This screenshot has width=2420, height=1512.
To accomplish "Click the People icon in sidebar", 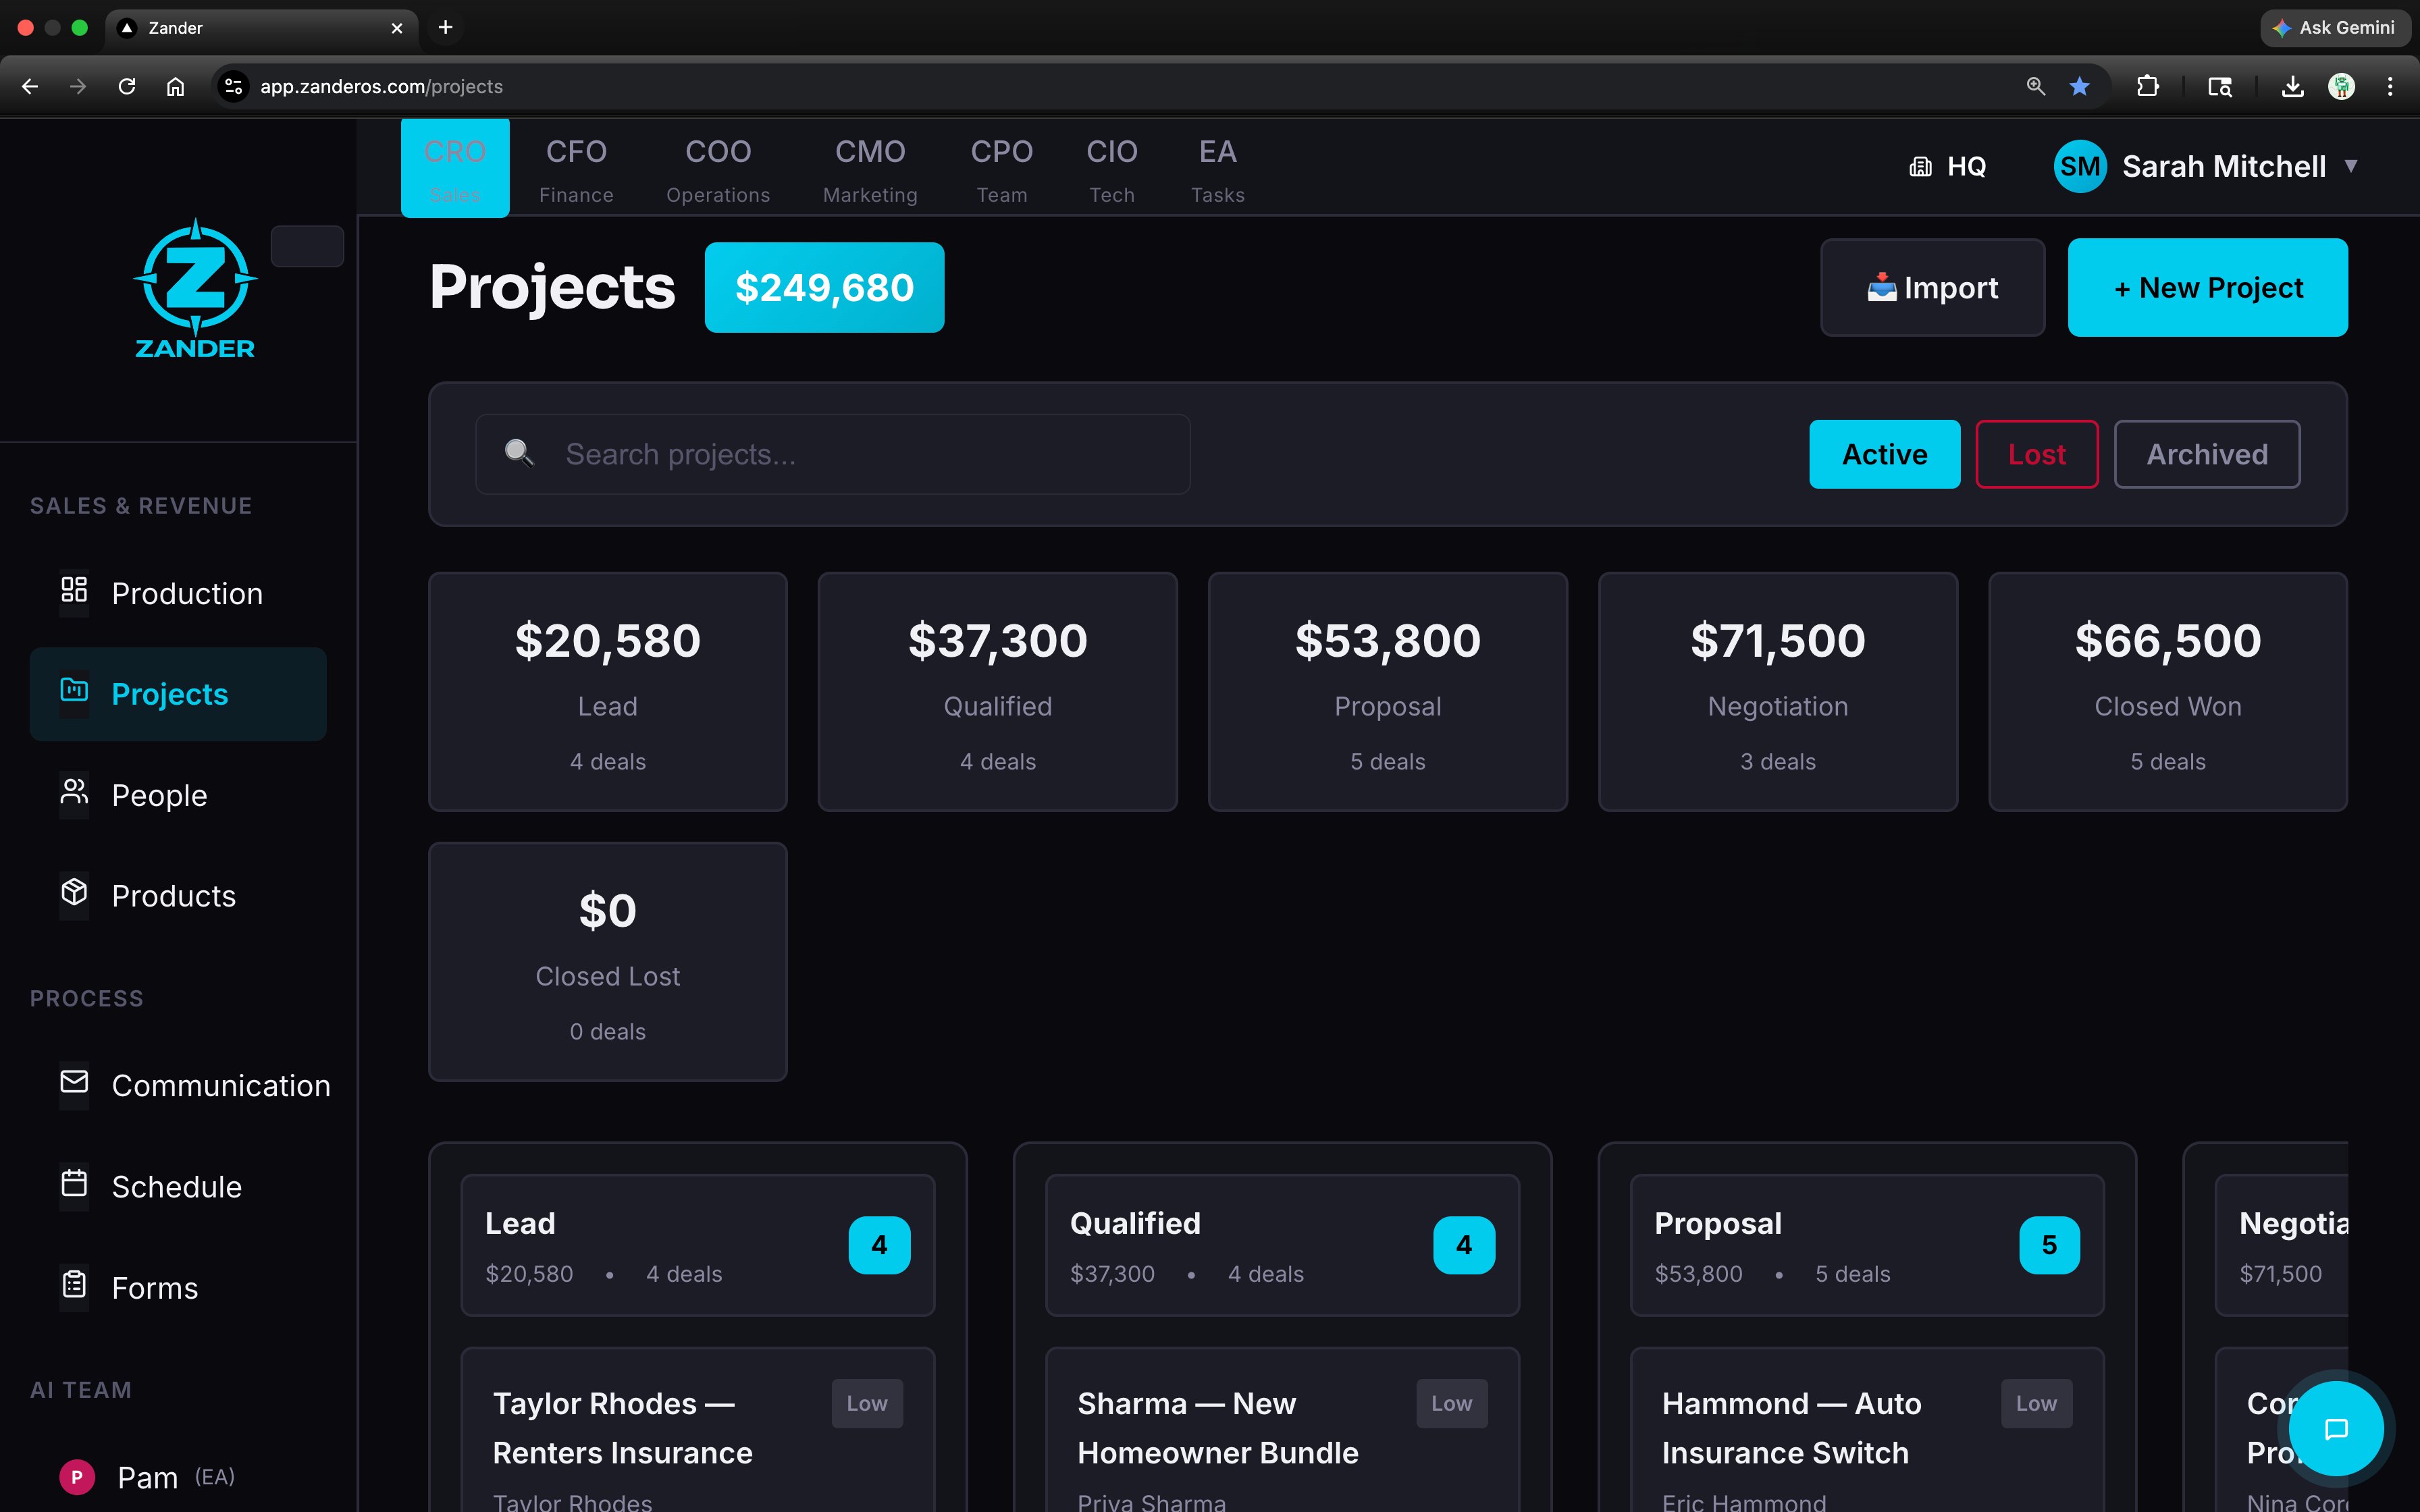I will [x=74, y=792].
